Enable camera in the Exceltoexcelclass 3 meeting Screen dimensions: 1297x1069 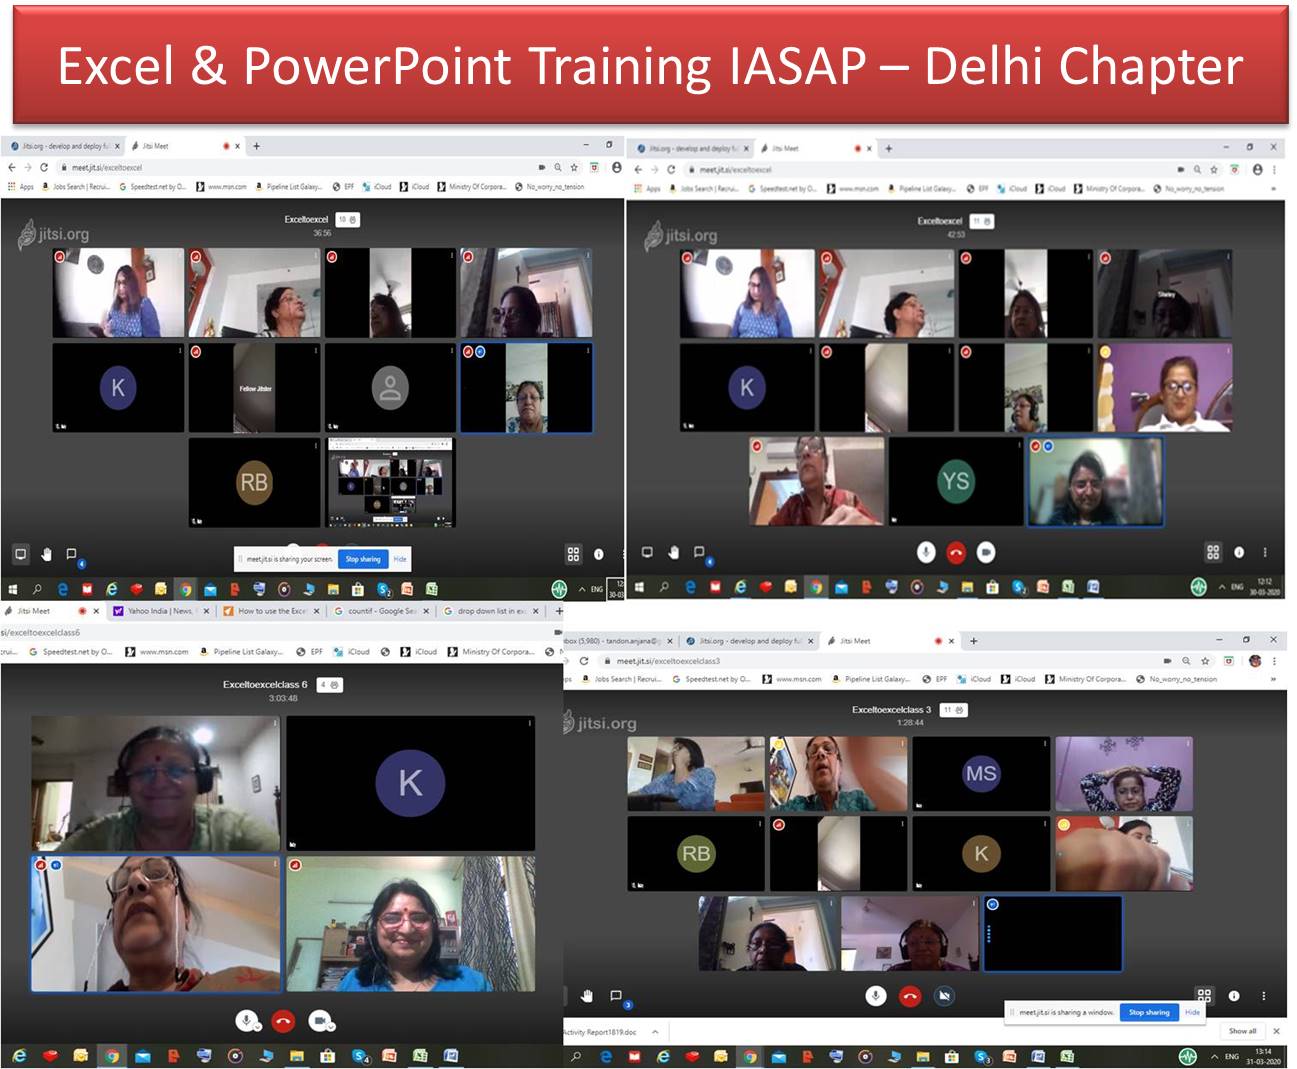click(944, 995)
